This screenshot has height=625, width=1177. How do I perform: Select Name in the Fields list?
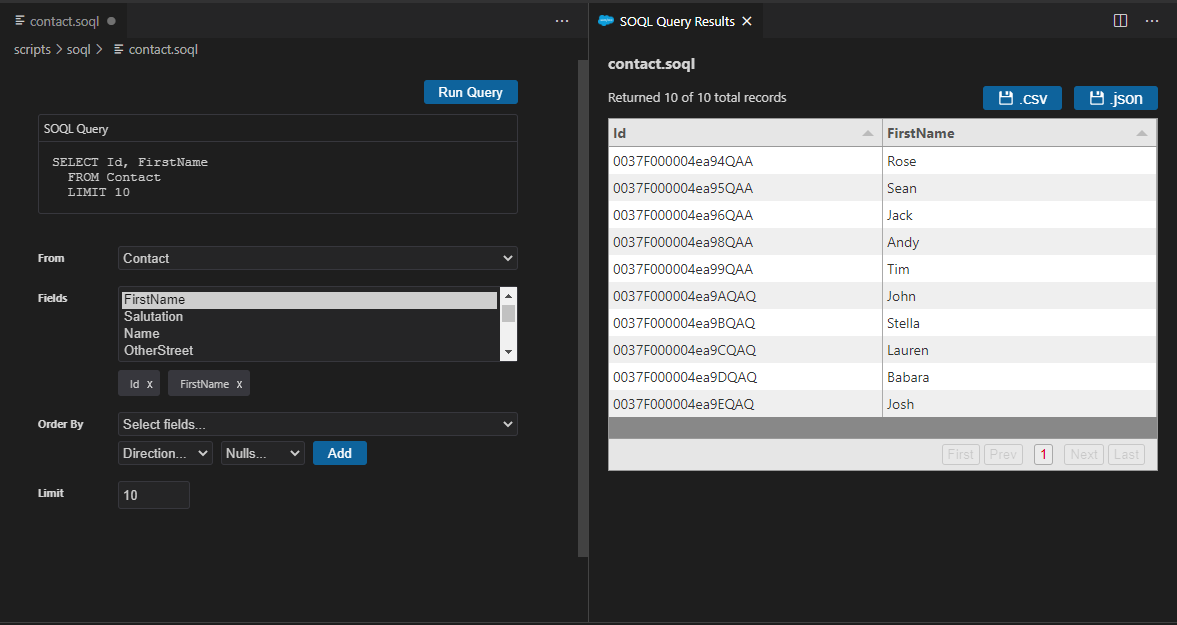point(309,334)
